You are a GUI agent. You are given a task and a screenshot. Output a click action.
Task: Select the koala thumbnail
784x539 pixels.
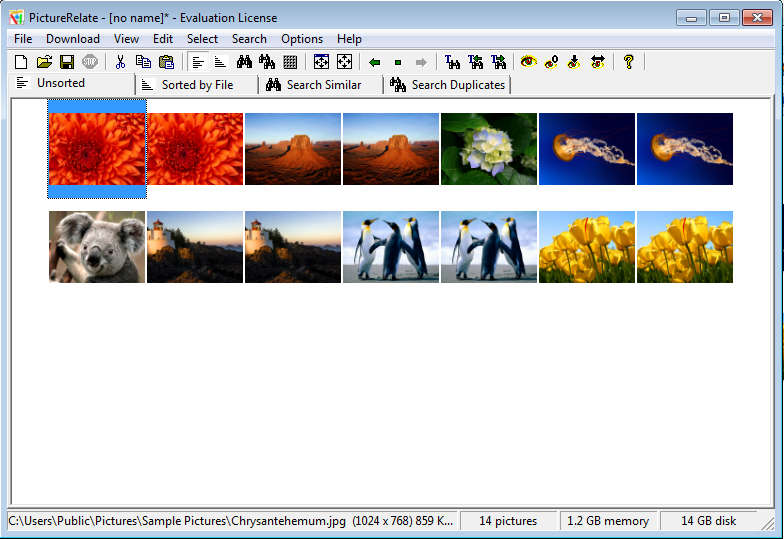click(x=97, y=247)
